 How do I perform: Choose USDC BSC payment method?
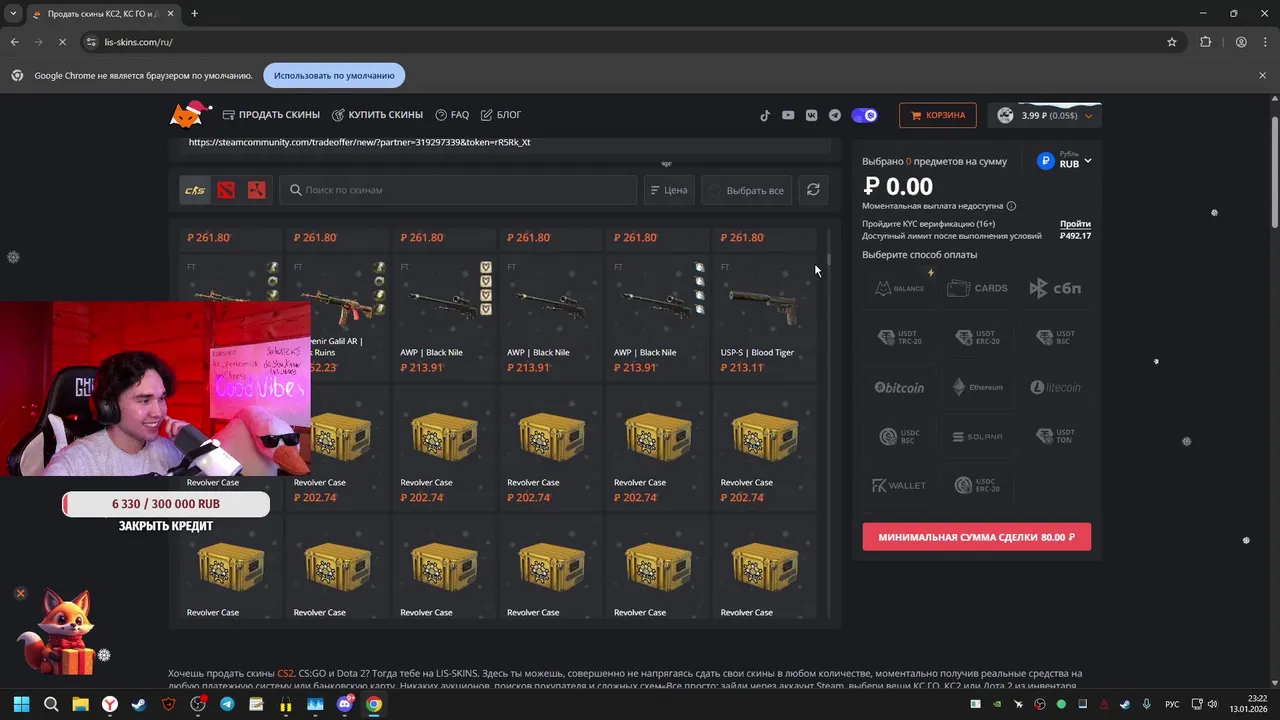[899, 437]
